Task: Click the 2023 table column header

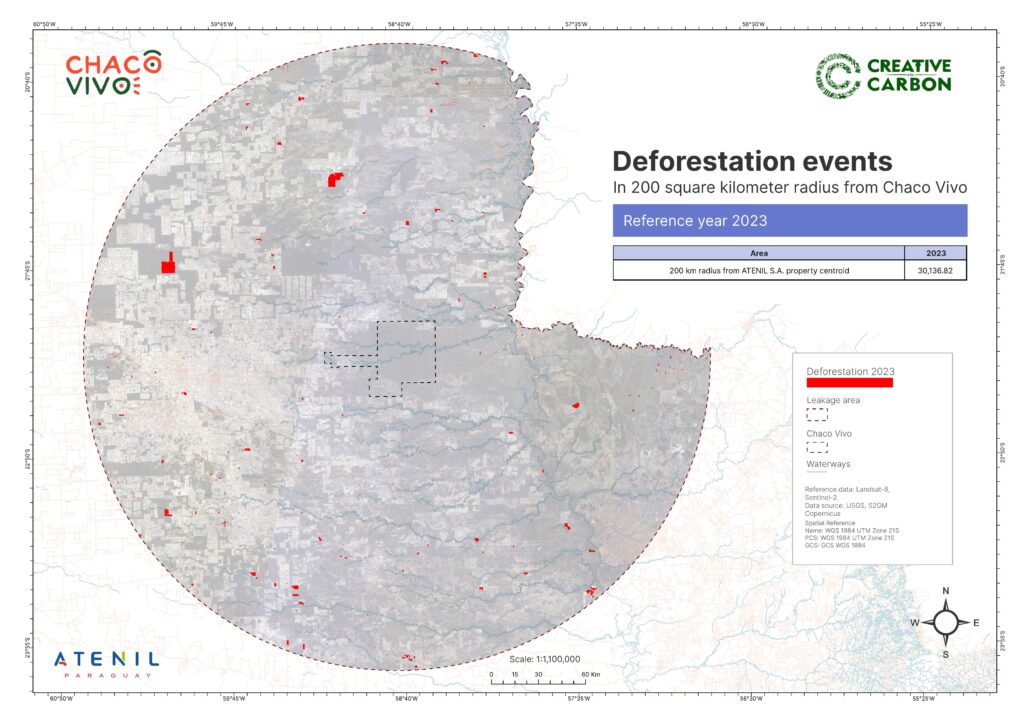Action: [935, 253]
